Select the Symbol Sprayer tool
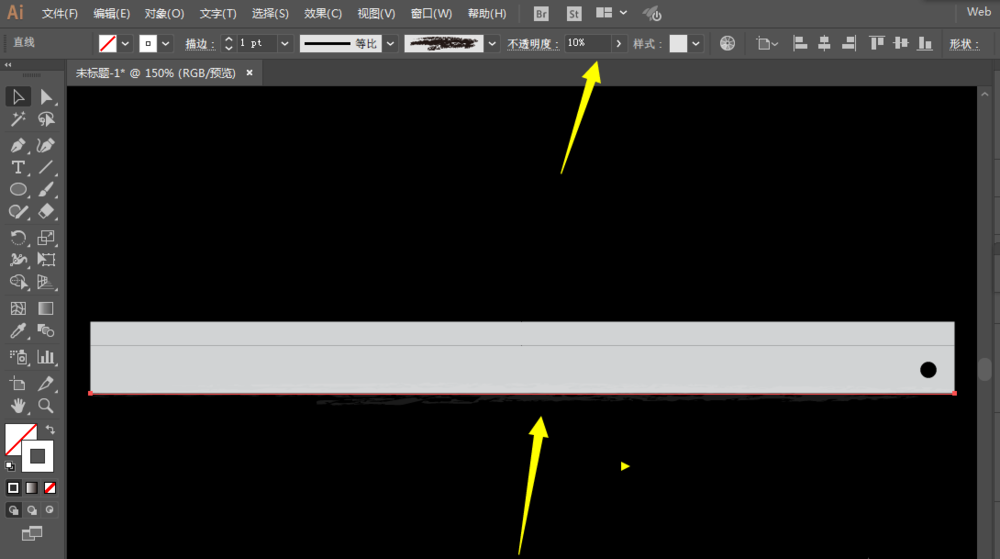1000x559 pixels. 18,357
